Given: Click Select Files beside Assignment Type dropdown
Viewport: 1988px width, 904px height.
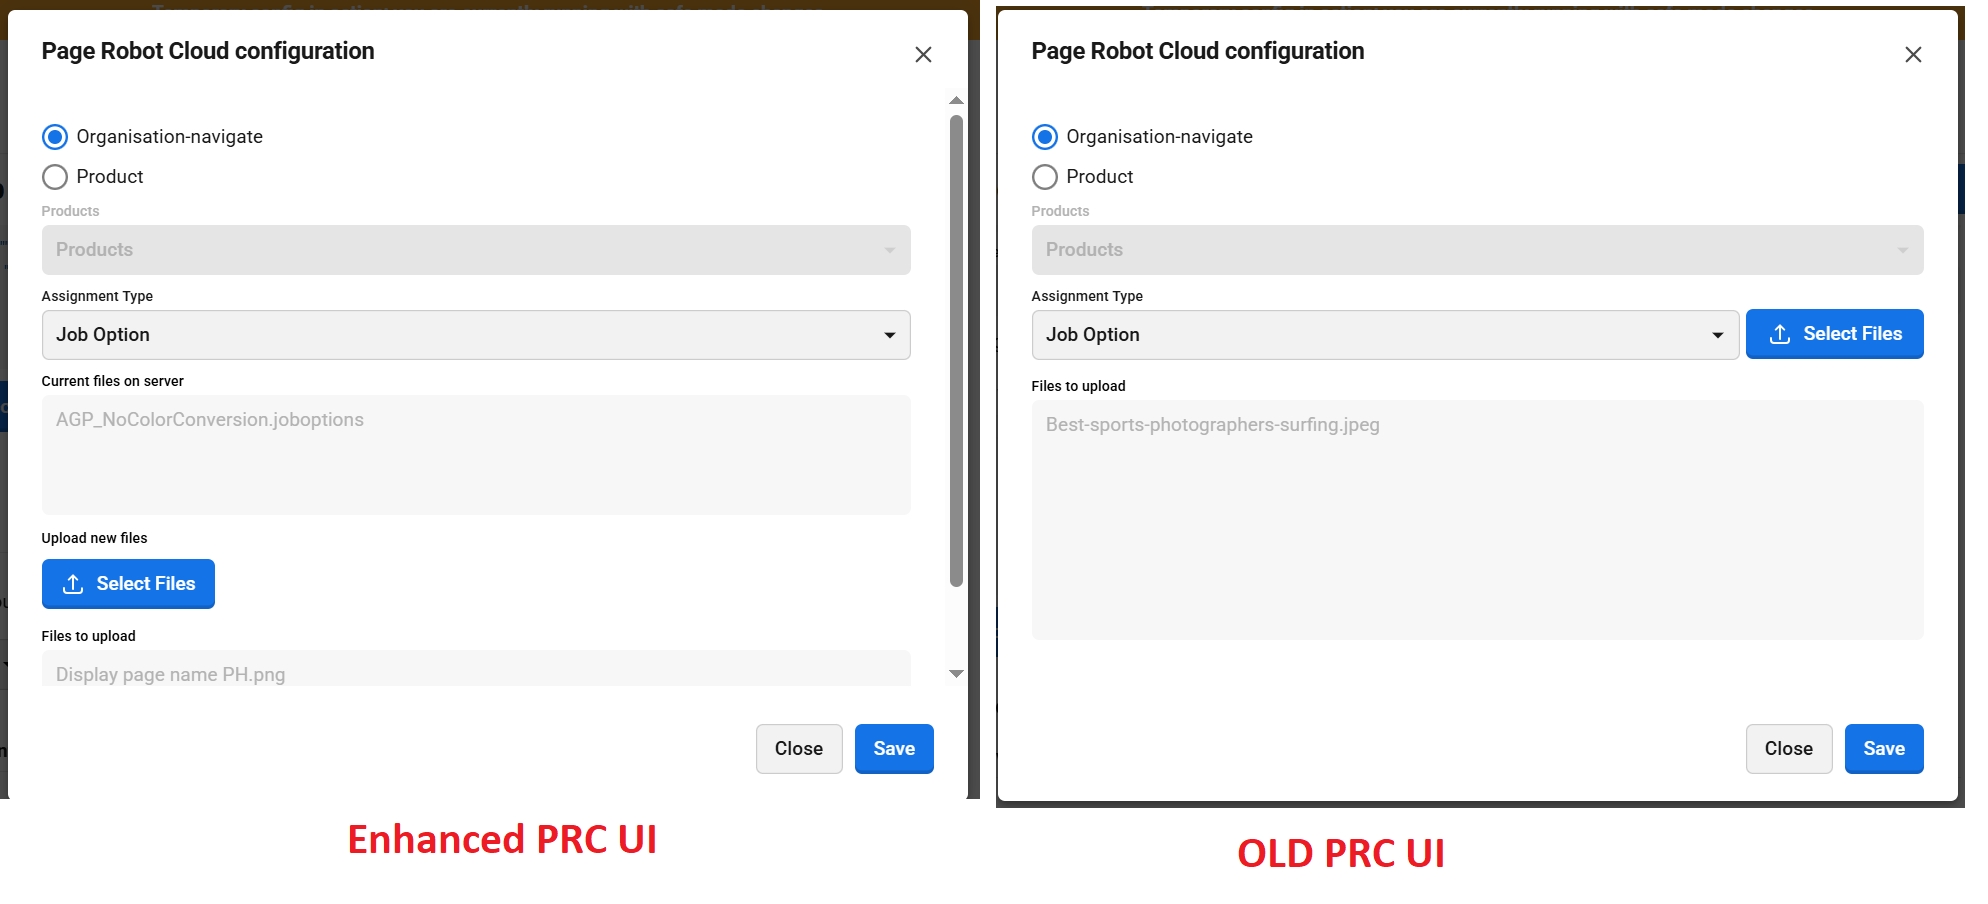Looking at the screenshot, I should (x=1834, y=334).
